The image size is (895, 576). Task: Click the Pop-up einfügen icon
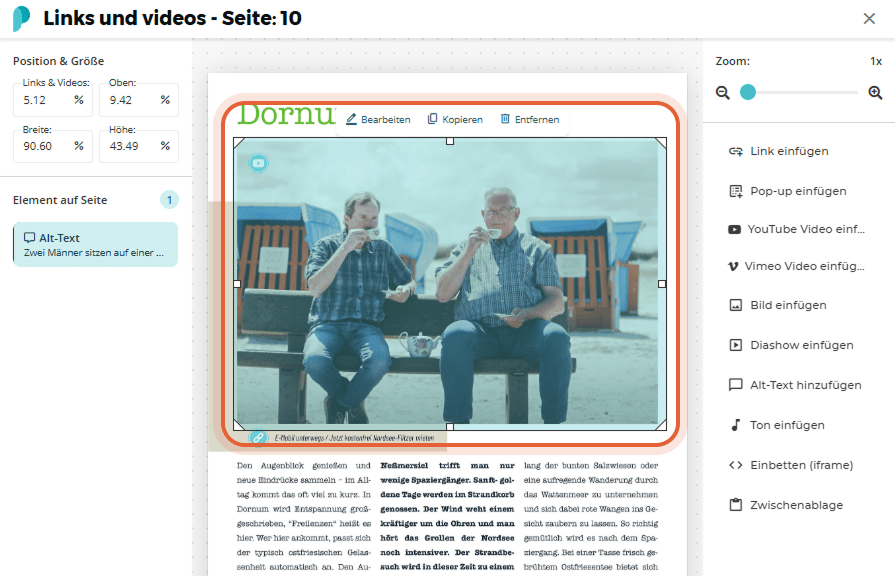tap(736, 191)
